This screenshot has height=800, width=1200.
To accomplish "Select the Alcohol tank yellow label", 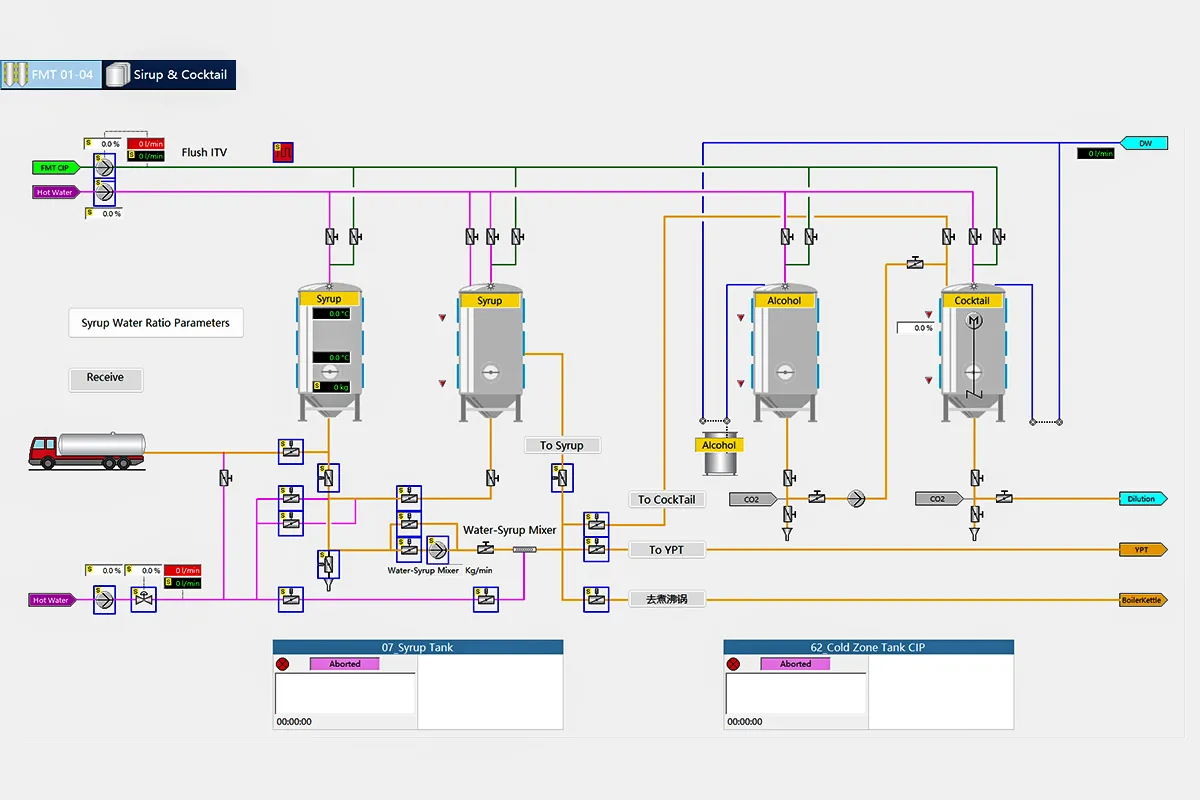I will (x=784, y=300).
